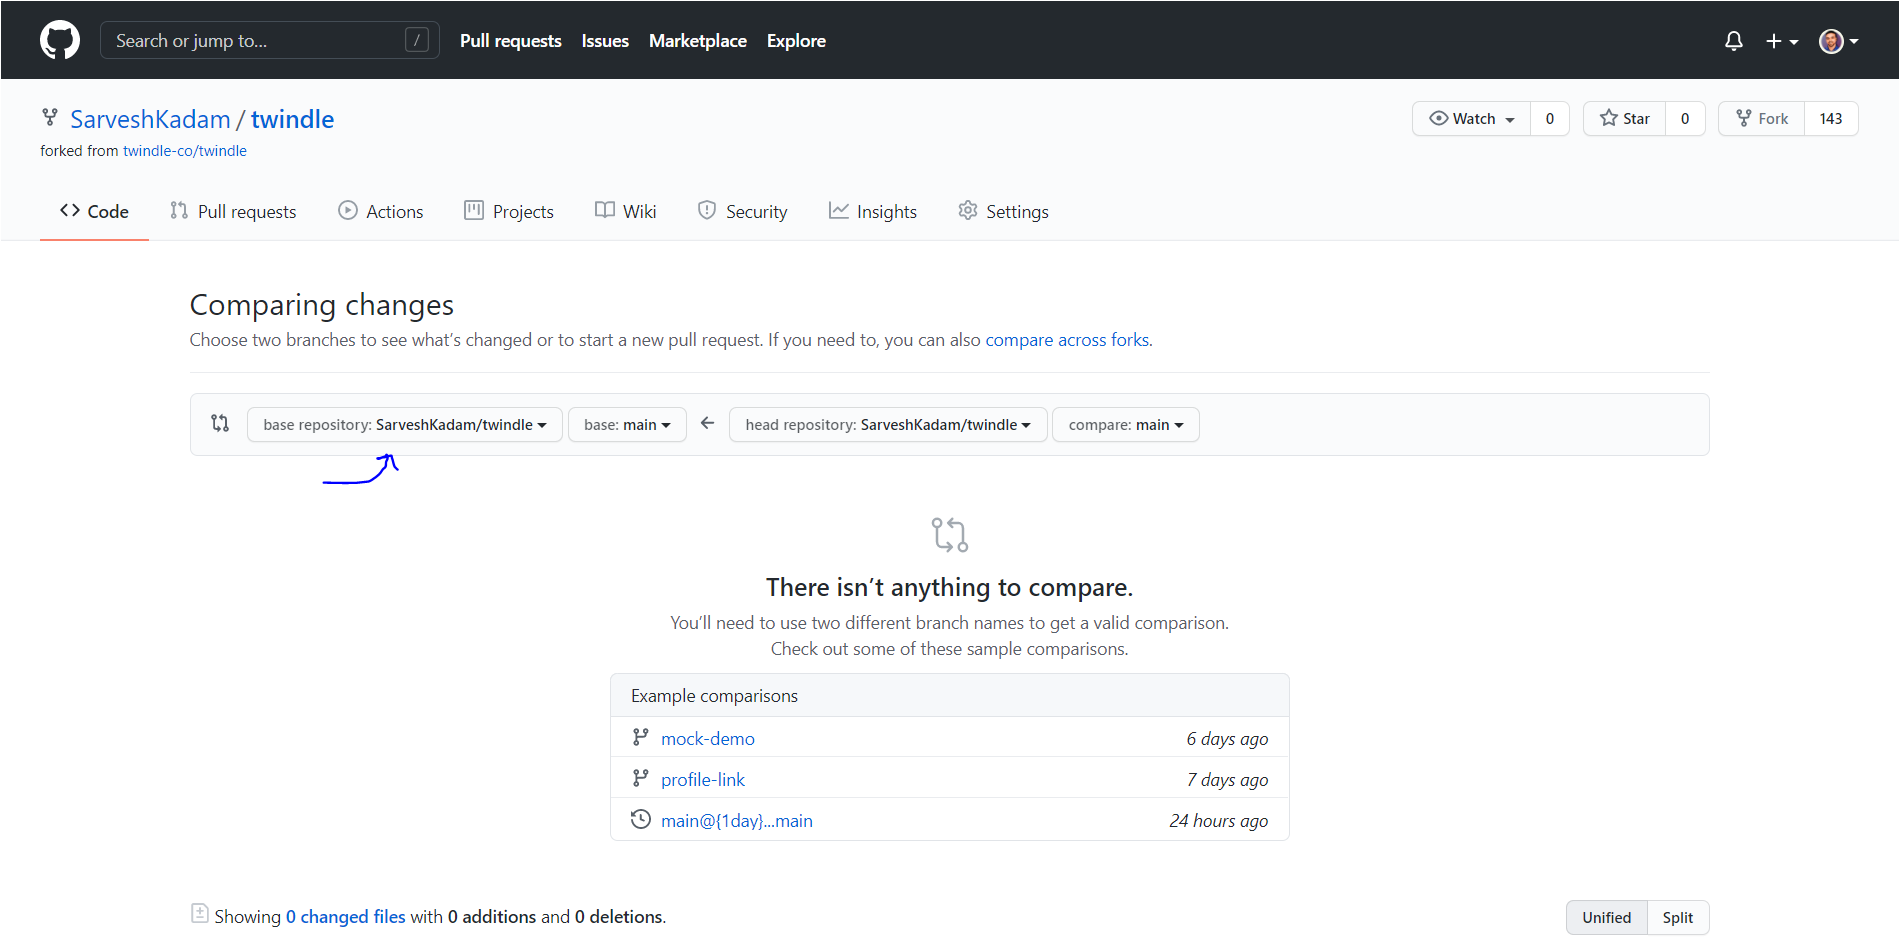Image resolution: width=1900 pixels, height=942 pixels.
Task: Open the twindle repository name link
Action: pos(292,119)
